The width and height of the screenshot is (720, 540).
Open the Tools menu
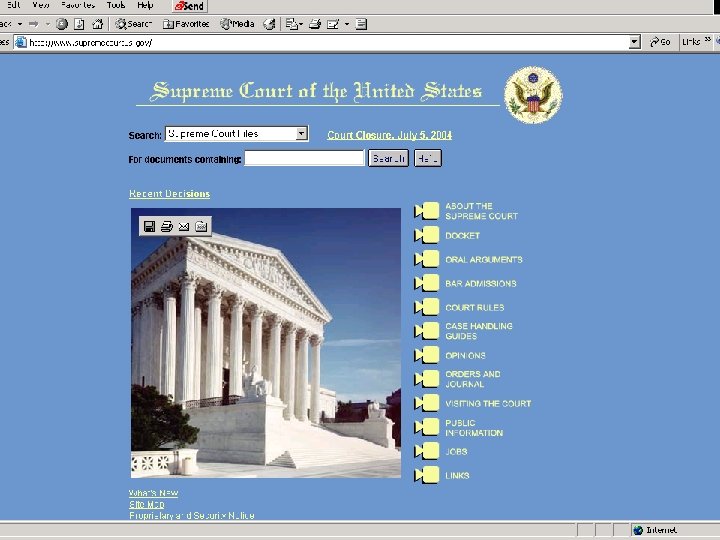pyautogui.click(x=116, y=5)
